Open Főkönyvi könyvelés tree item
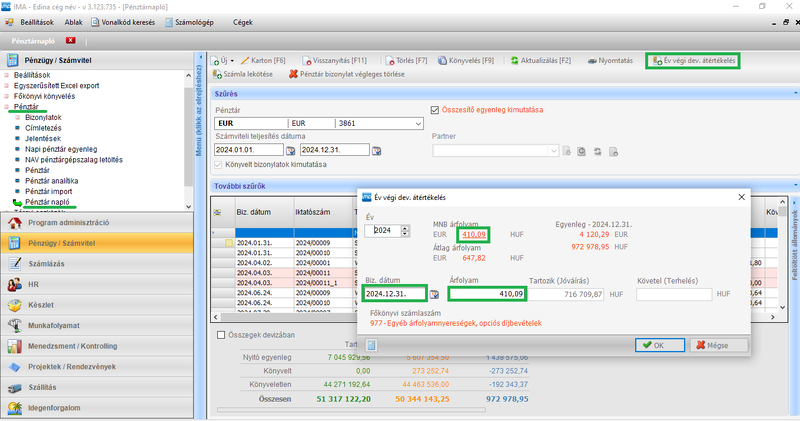The width and height of the screenshot is (800, 421). (x=44, y=96)
